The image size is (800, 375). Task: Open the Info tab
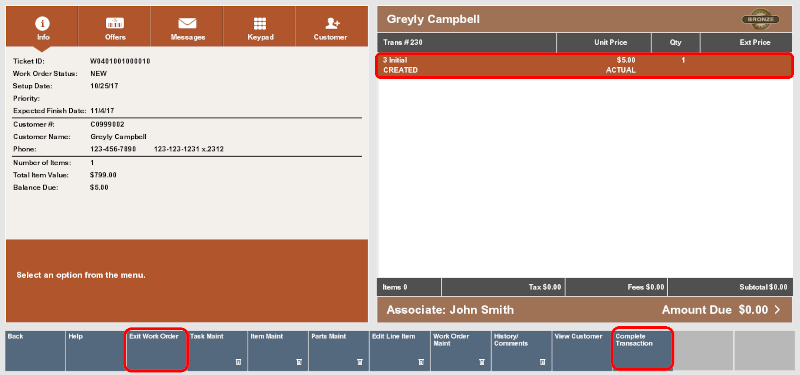[42, 27]
